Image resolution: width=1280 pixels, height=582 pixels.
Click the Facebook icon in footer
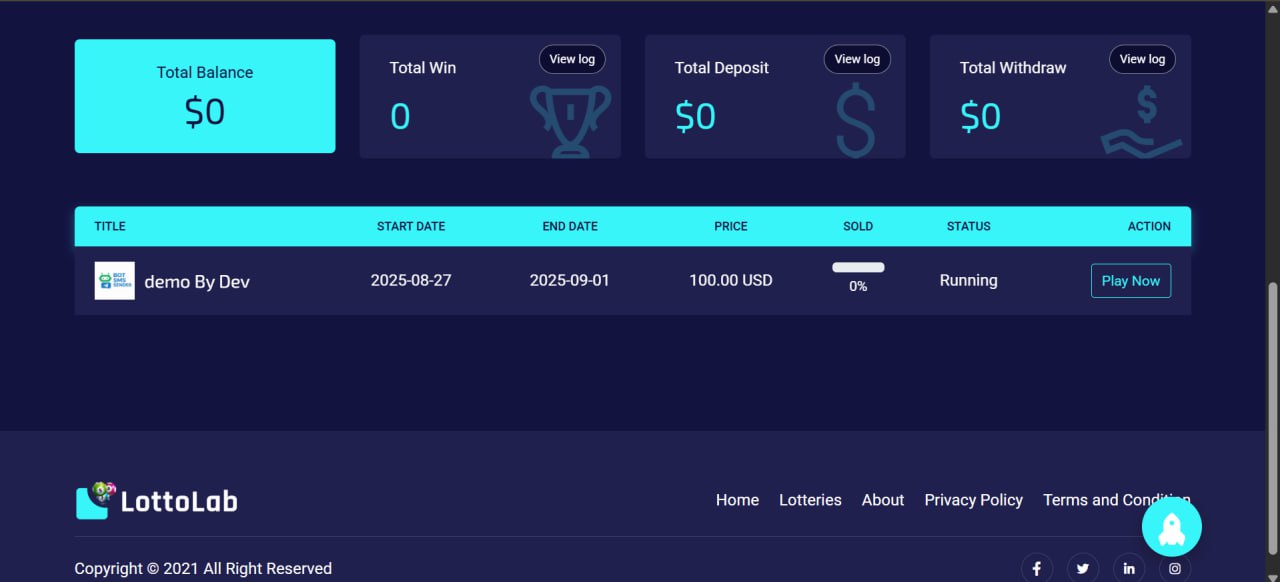(1036, 568)
